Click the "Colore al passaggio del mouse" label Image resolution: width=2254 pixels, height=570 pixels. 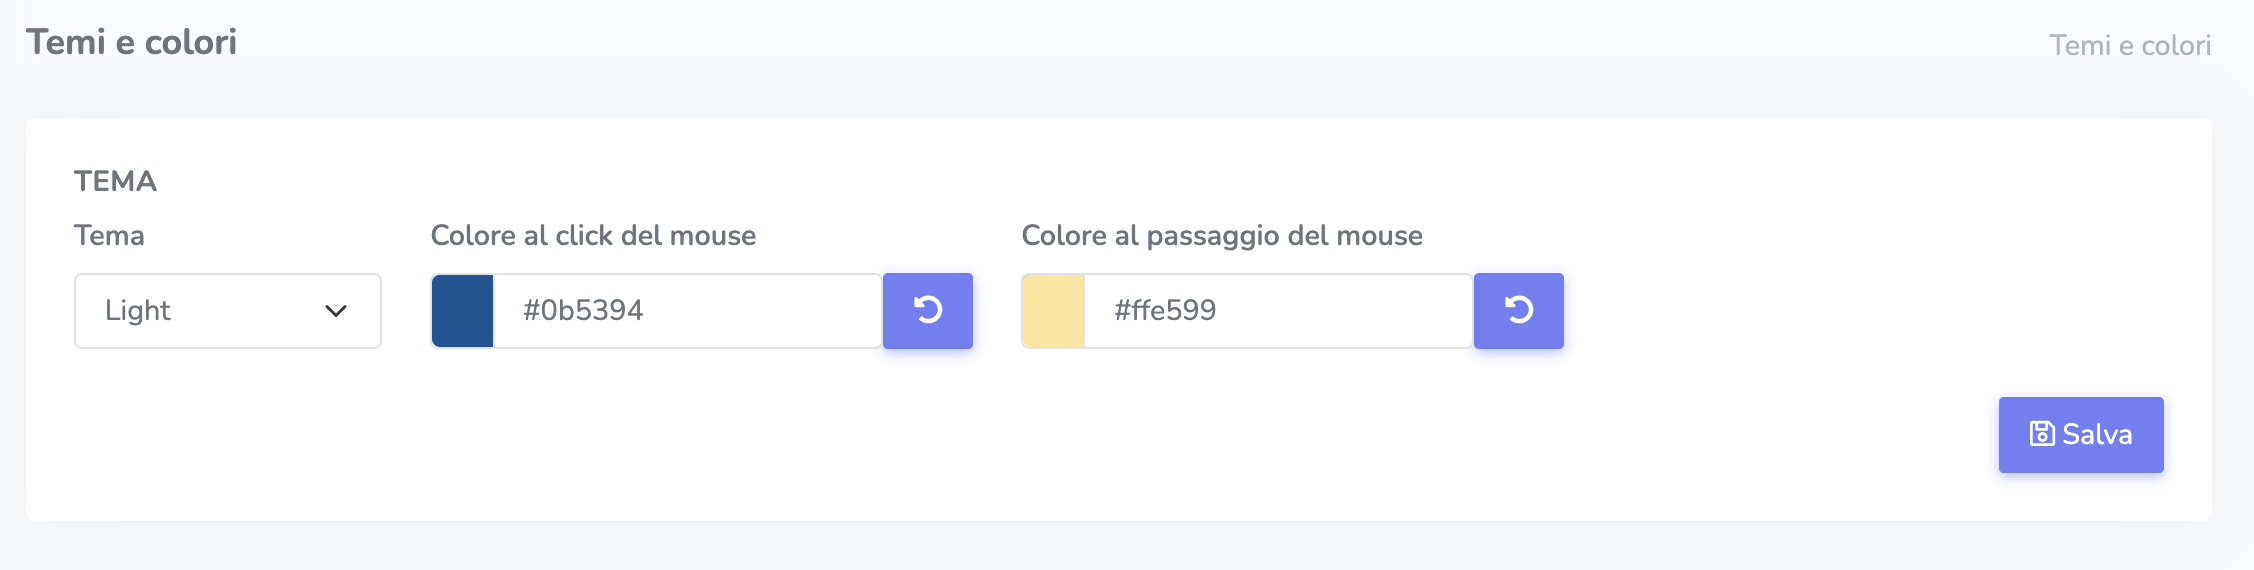click(x=1221, y=236)
